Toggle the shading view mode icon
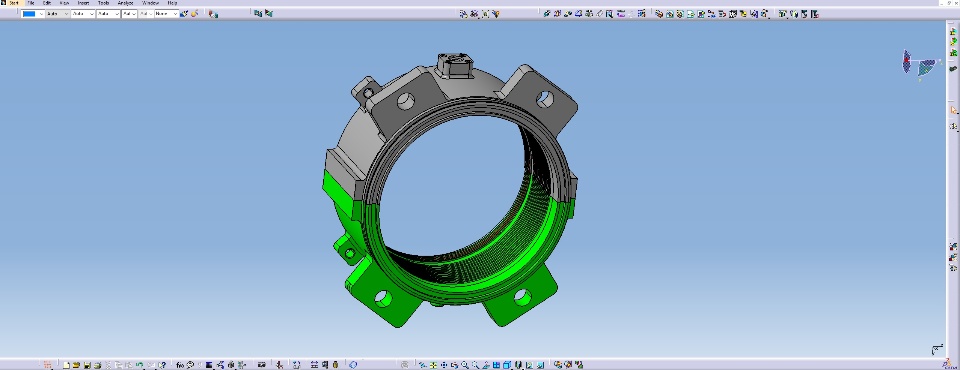 (x=507, y=365)
